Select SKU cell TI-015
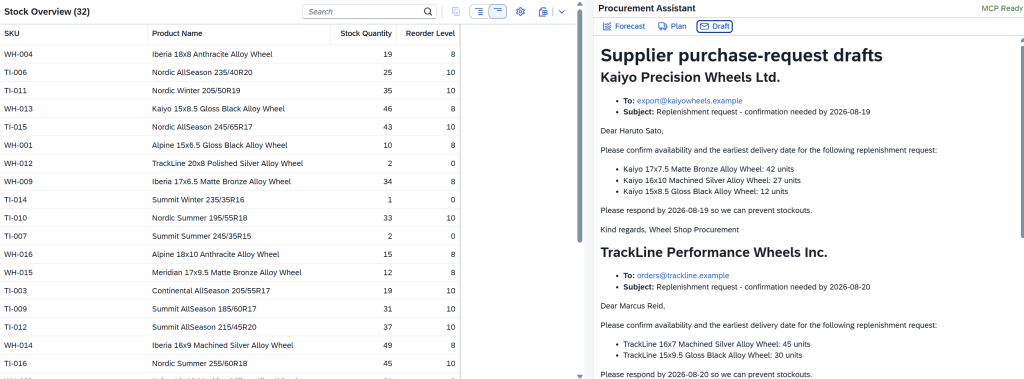The width and height of the screenshot is (1024, 379). click(15, 127)
